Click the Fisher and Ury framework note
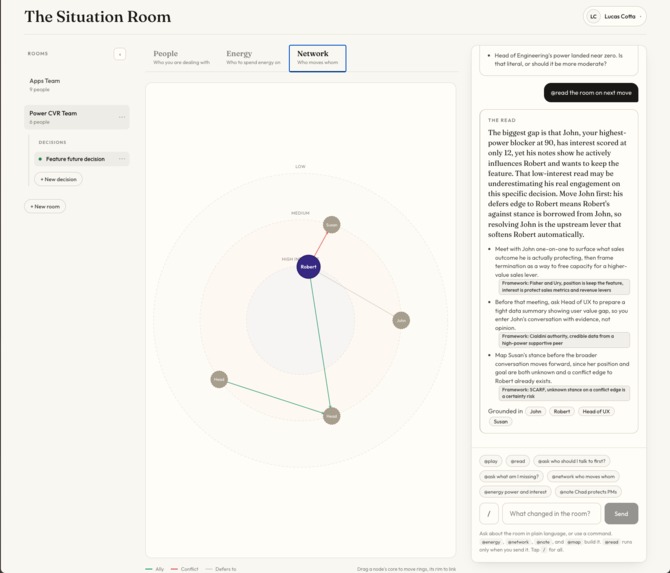This screenshot has width=670, height=573. tap(564, 287)
